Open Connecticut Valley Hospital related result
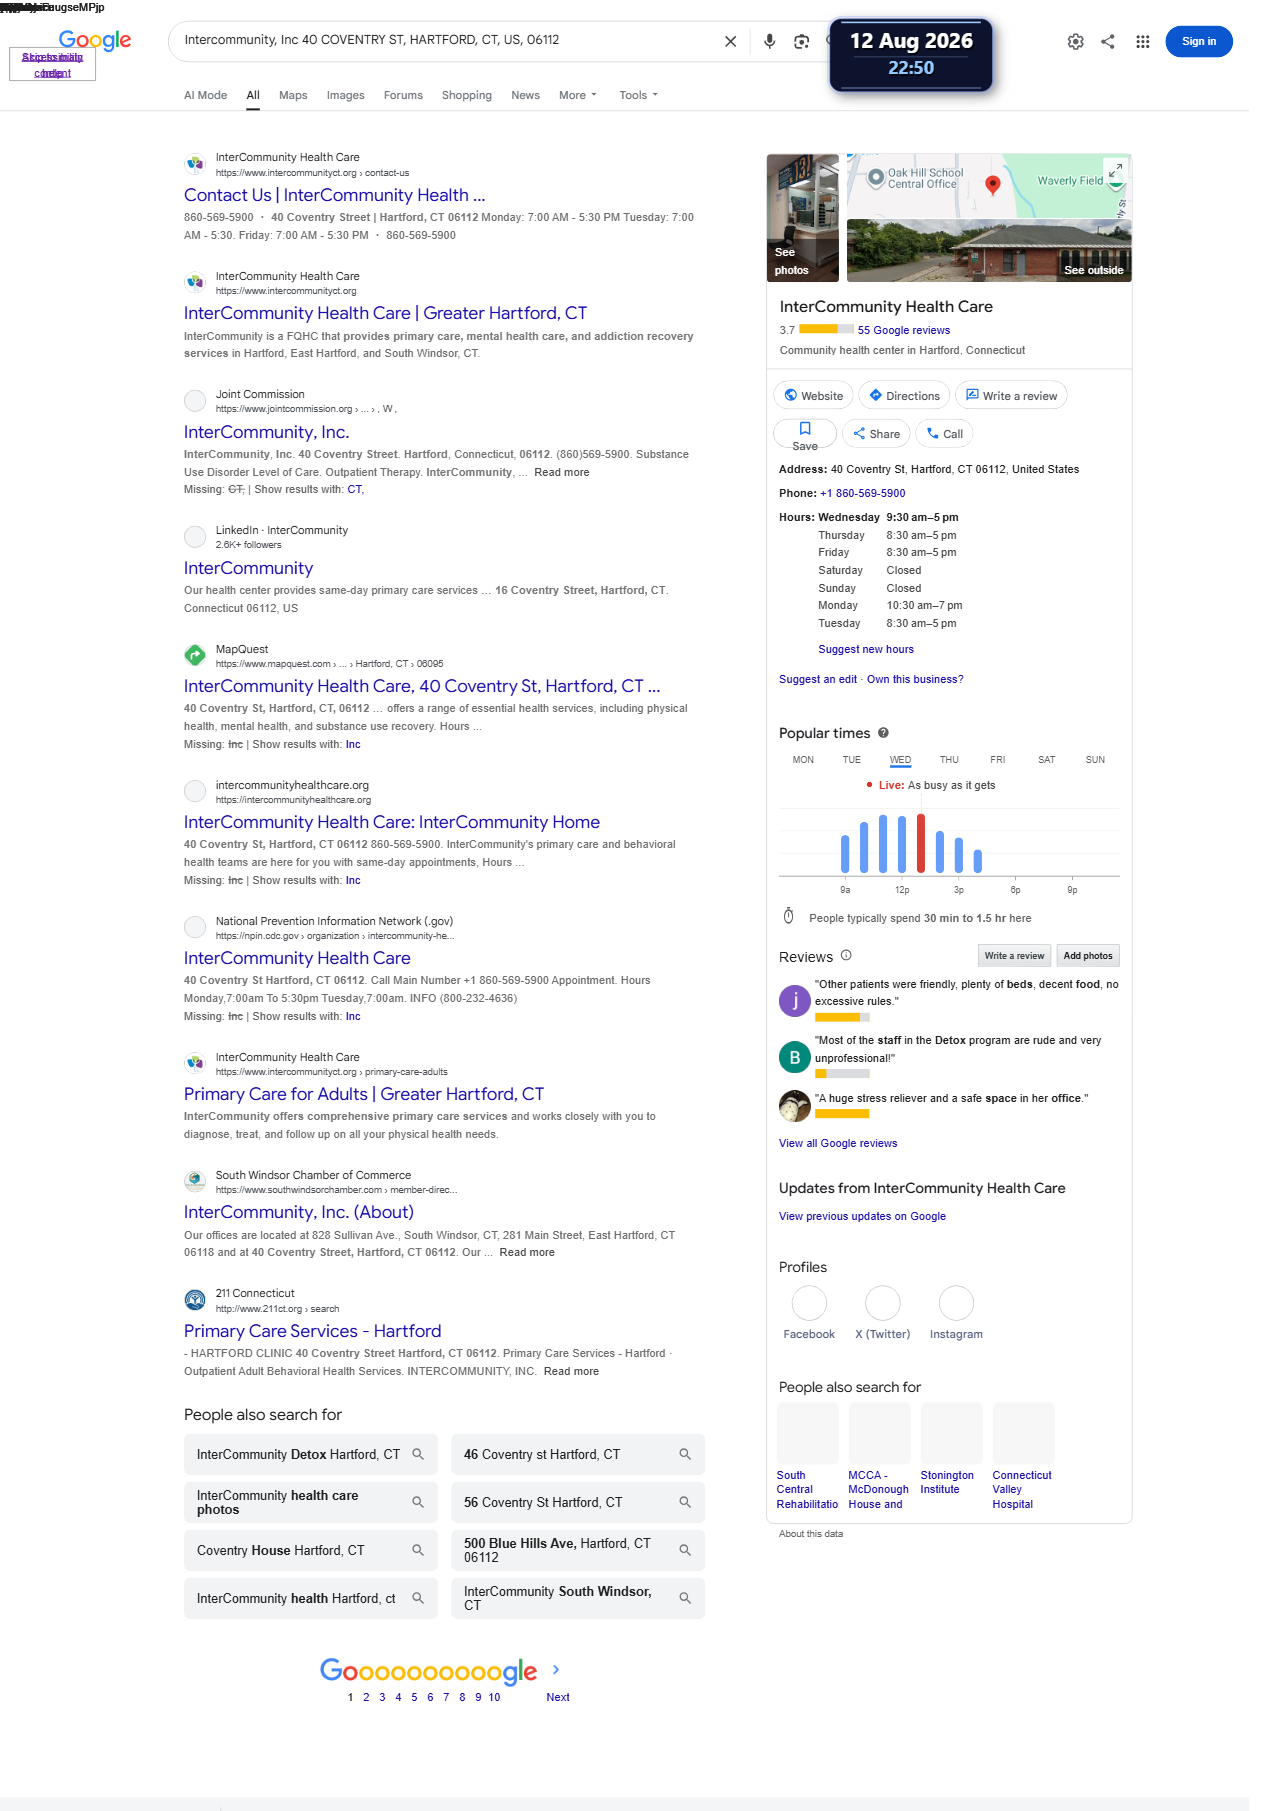Image resolution: width=1264 pixels, height=1811 pixels. (x=1023, y=1456)
